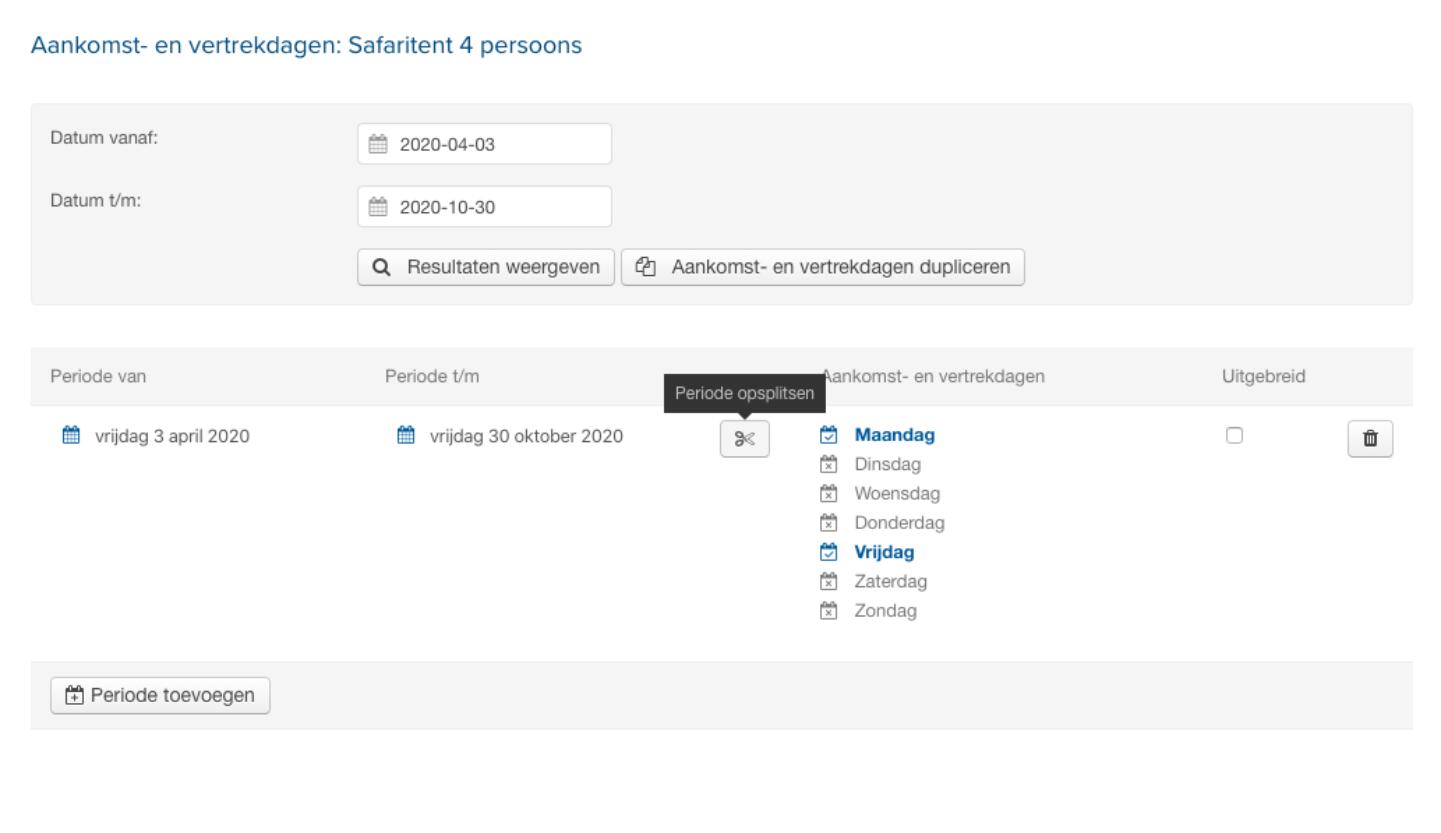Click the scissors split-period icon
The height and width of the screenshot is (833, 1441).
pos(744,439)
